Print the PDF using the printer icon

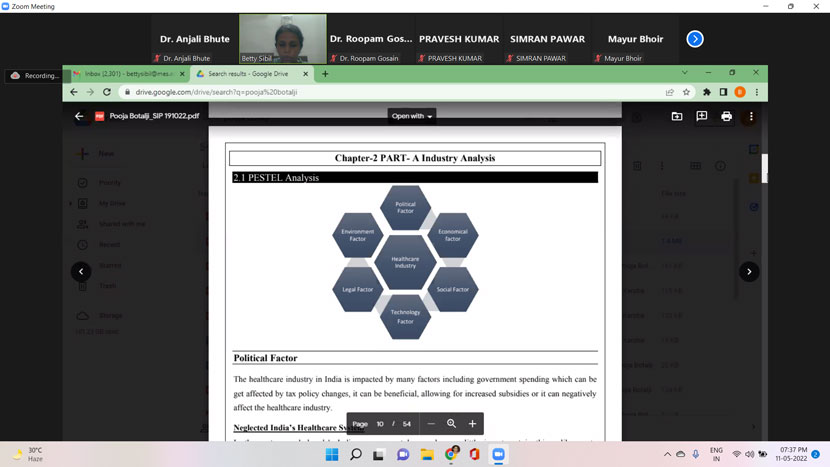pyautogui.click(x=726, y=116)
